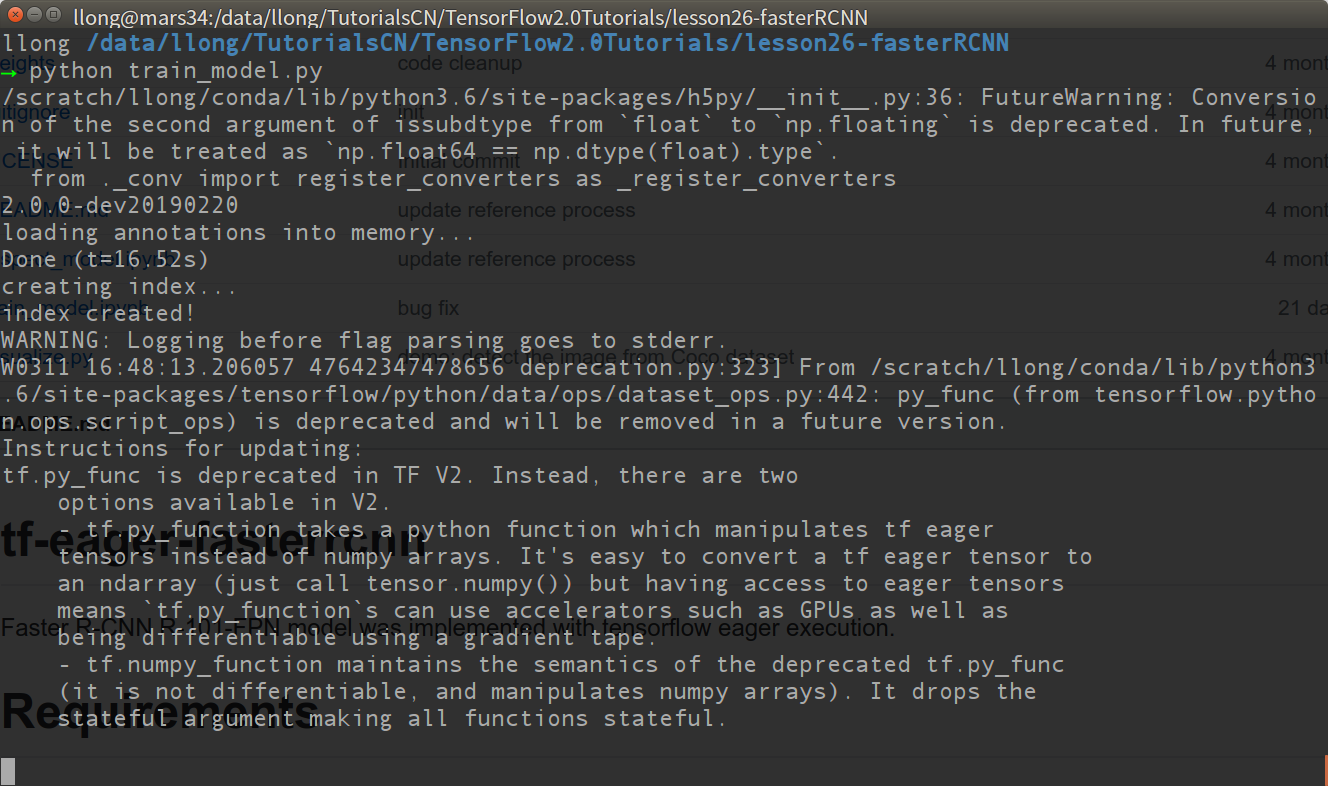The width and height of the screenshot is (1328, 786).
Task: Maximize the terminal window
Action: (x=53, y=15)
